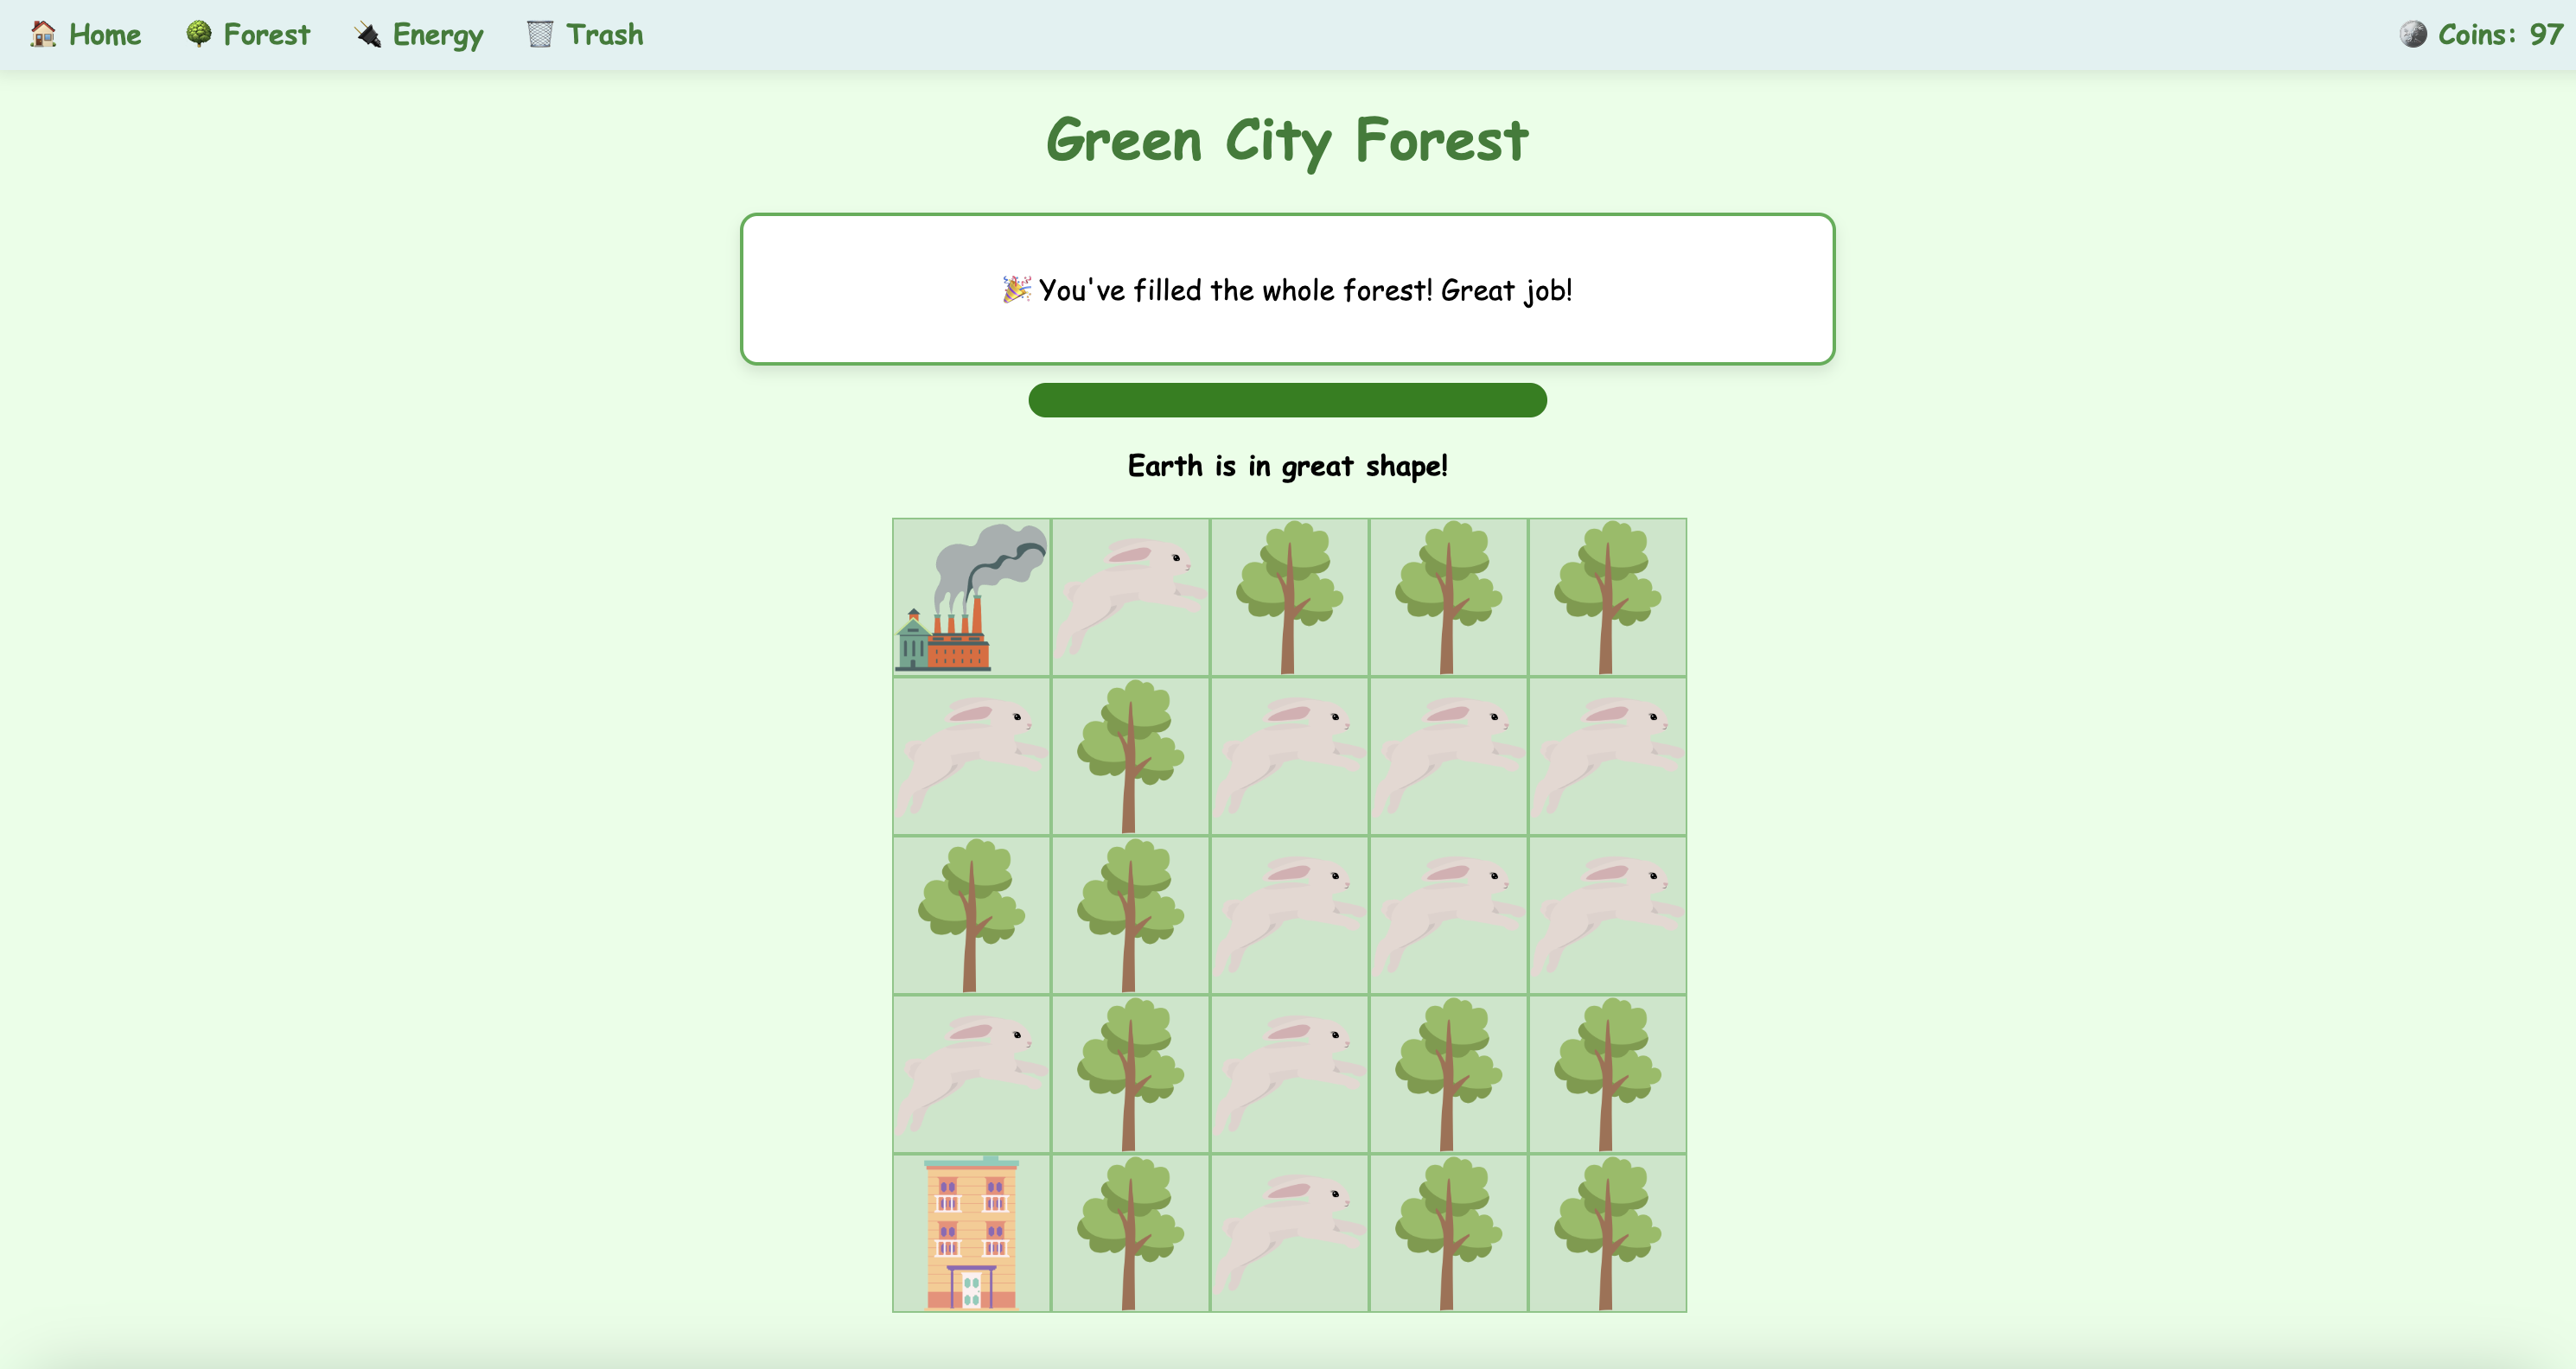The width and height of the screenshot is (2576, 1369).
Task: Click the rabbit in the center grid tile
Action: coord(1289,915)
